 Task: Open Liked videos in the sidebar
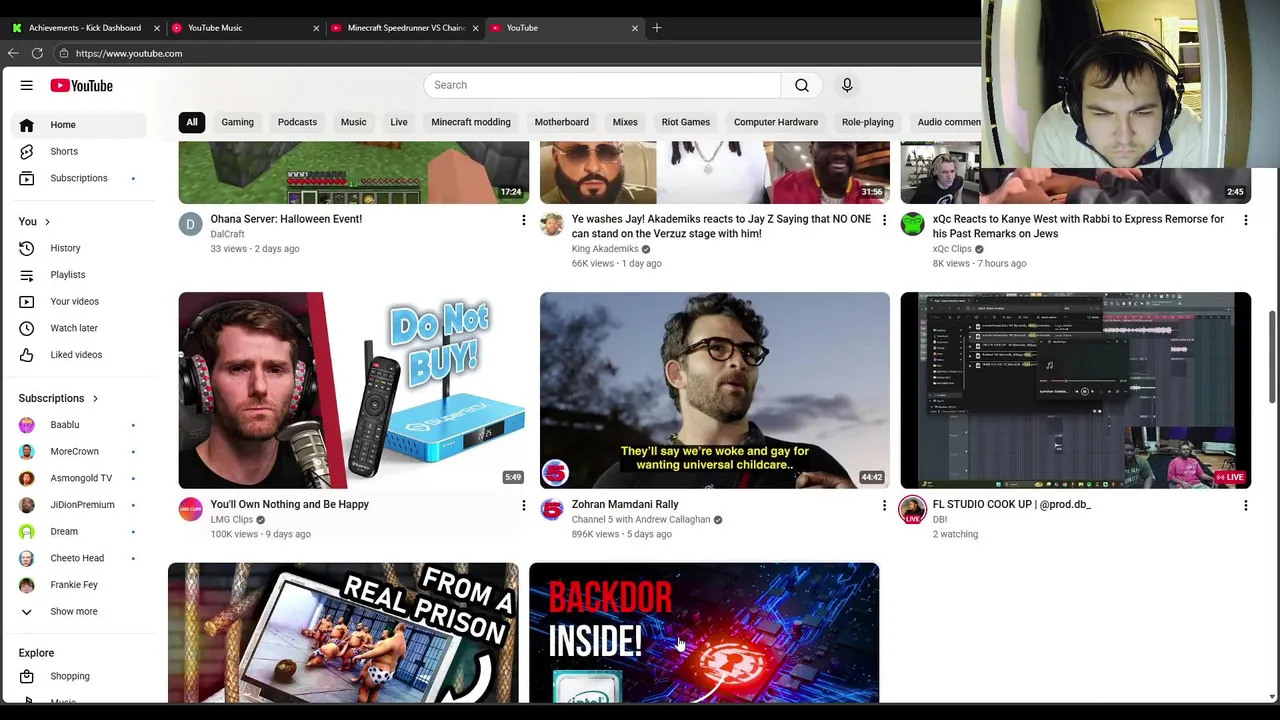point(80,355)
